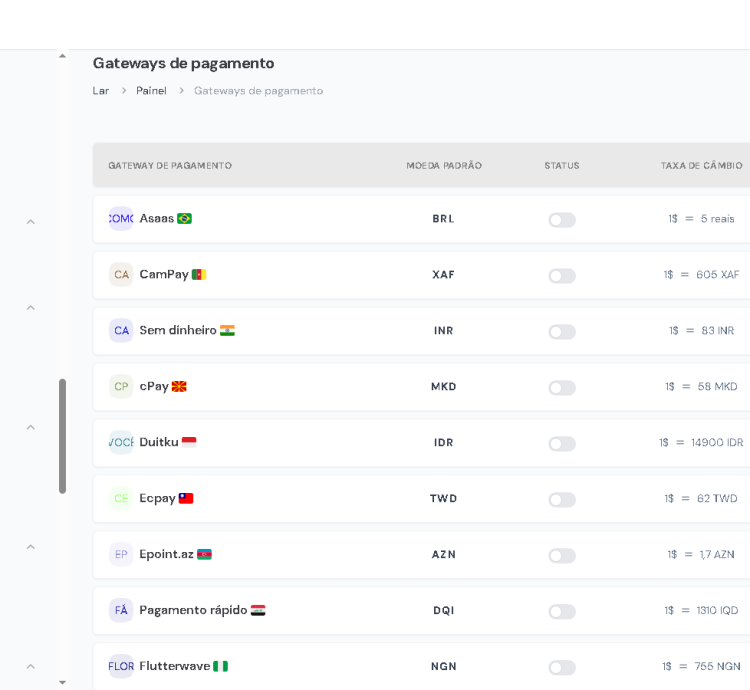Open the Flutterwave gateway name
This screenshot has height=690, width=750.
(x=175, y=666)
